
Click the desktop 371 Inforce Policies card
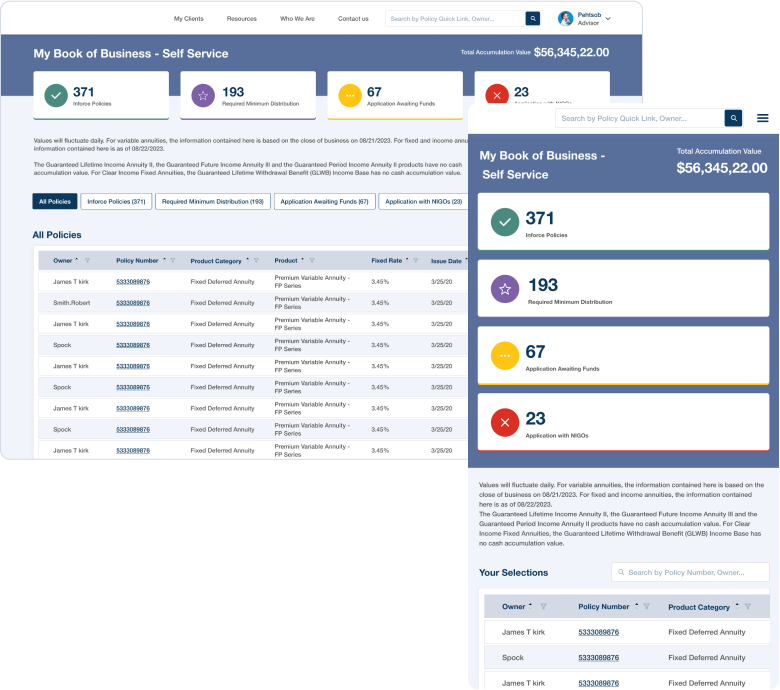[101, 96]
